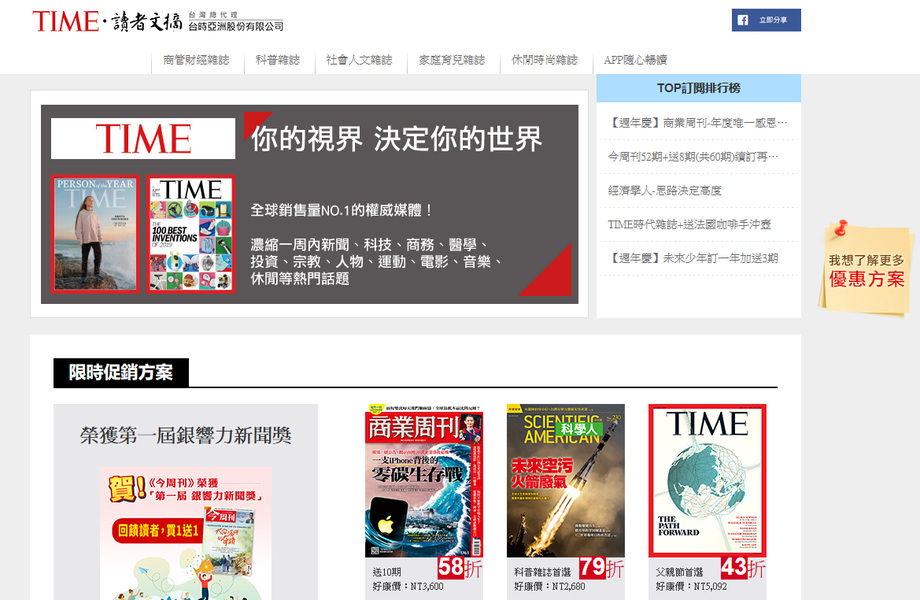Viewport: 920px width, 600px height.
Task: Open the 商業周刊 magazine cover
Action: (424, 480)
